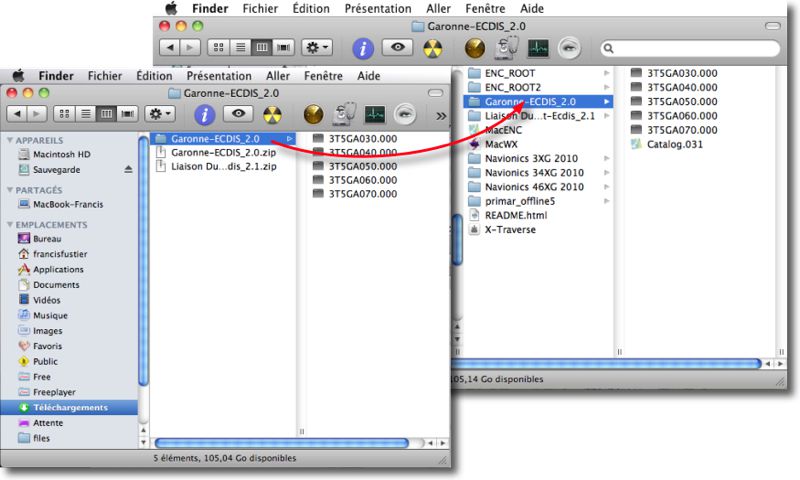Open Fenêtre menu in back window
800x480 pixels.
(485, 8)
